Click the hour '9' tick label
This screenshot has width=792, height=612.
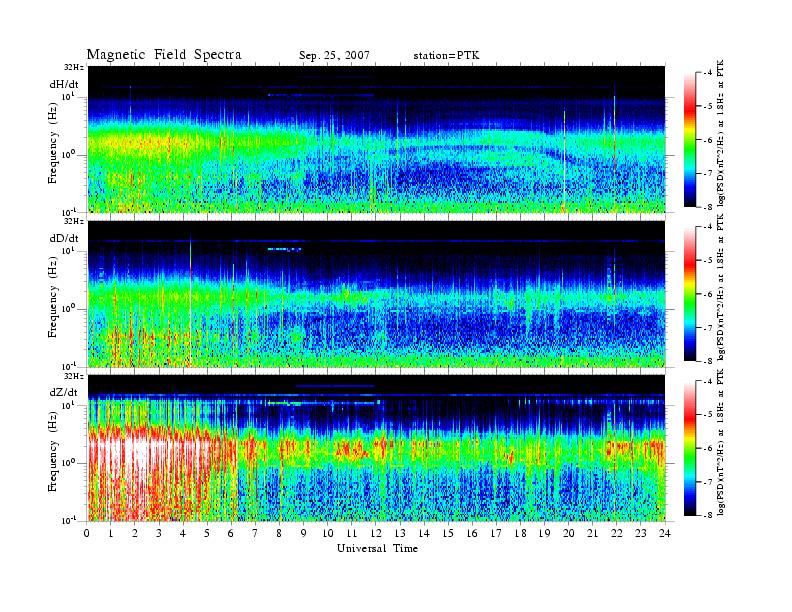click(x=303, y=534)
